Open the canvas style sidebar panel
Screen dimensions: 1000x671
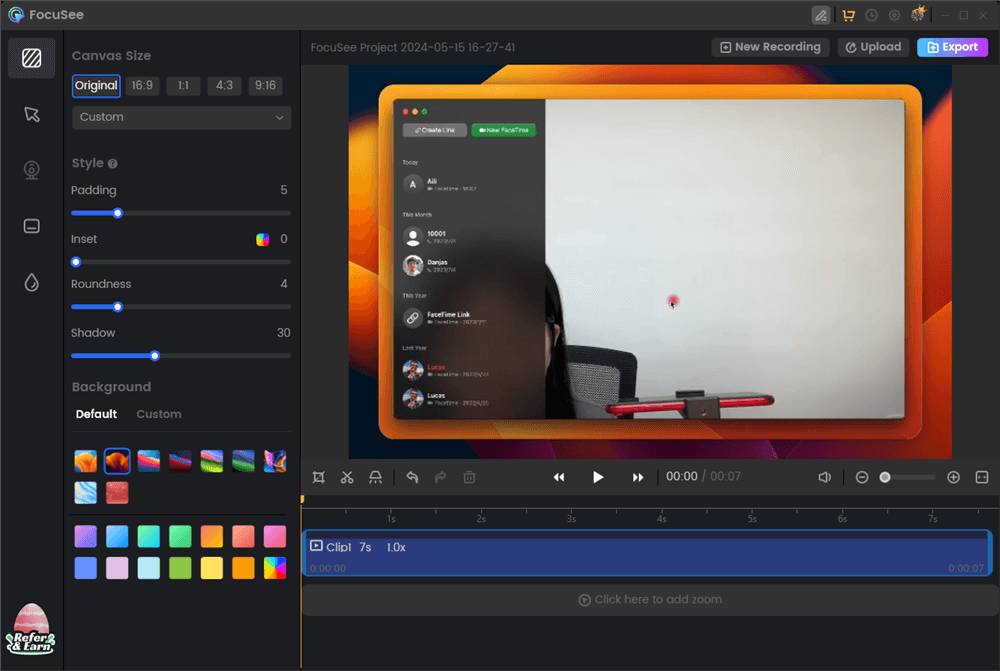click(31, 58)
